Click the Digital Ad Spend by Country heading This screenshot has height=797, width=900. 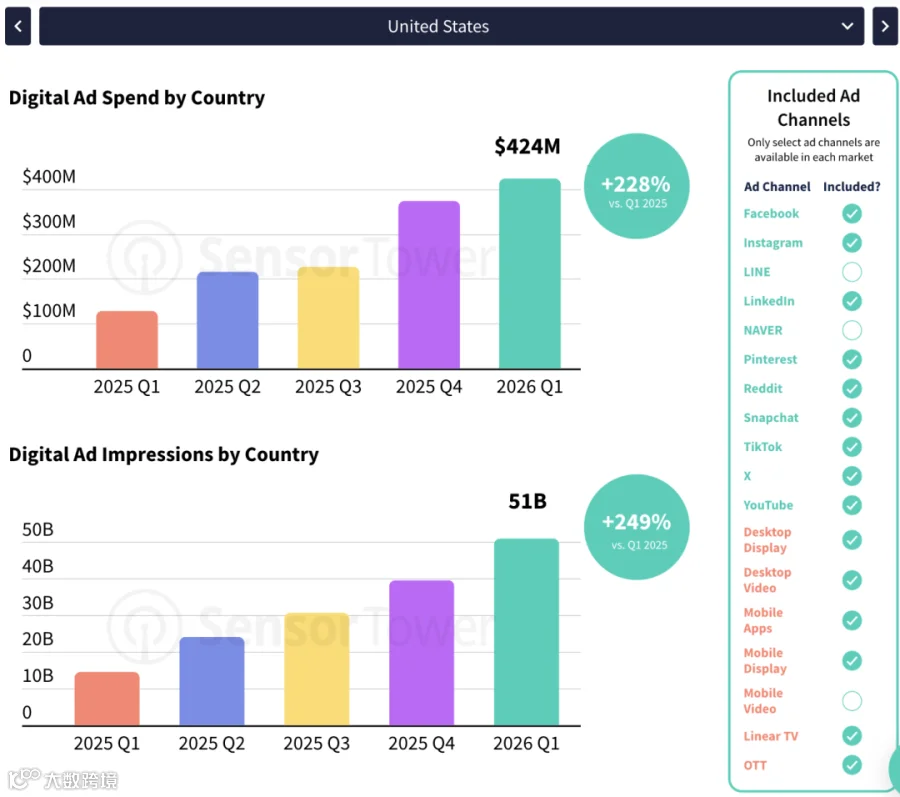137,98
